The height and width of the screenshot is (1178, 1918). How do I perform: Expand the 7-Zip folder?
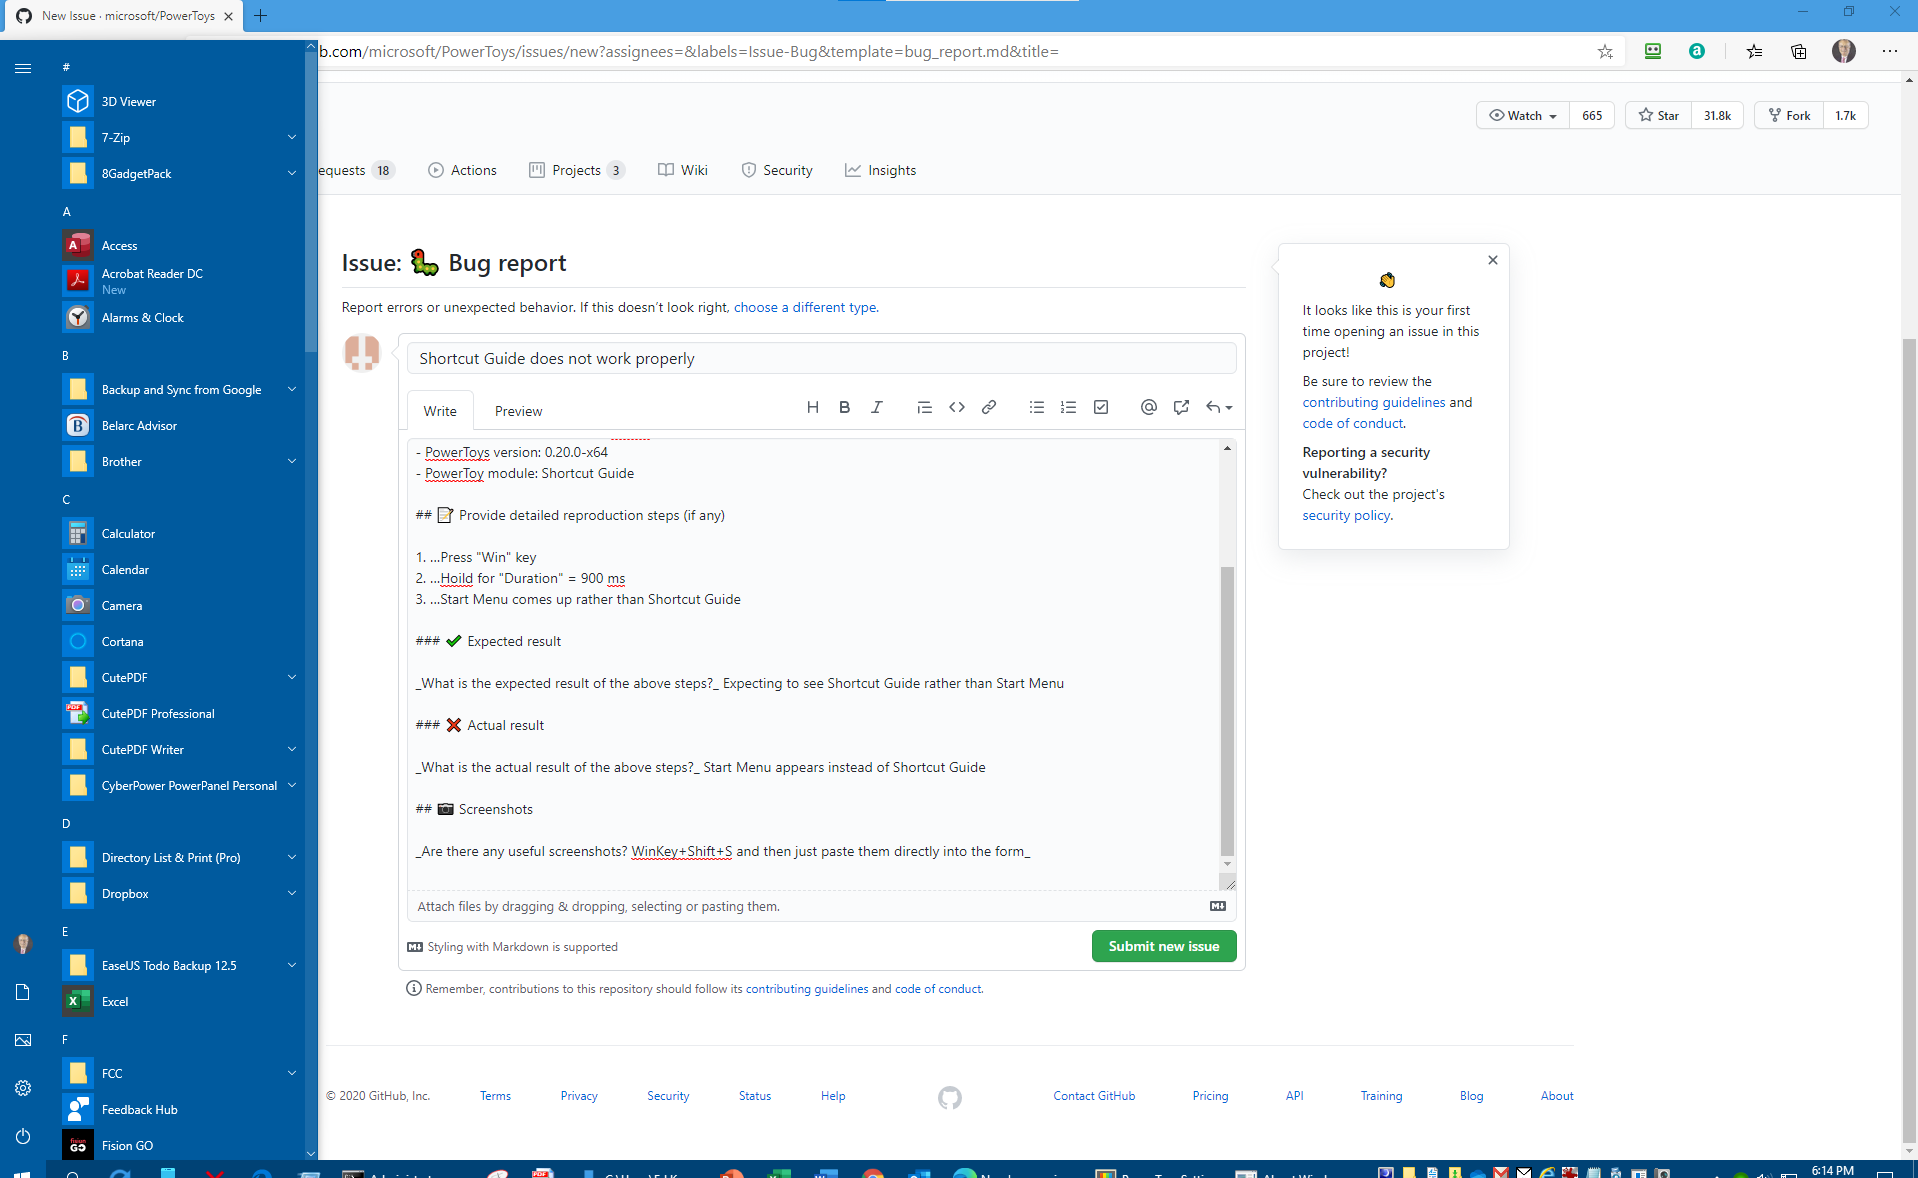coord(180,137)
